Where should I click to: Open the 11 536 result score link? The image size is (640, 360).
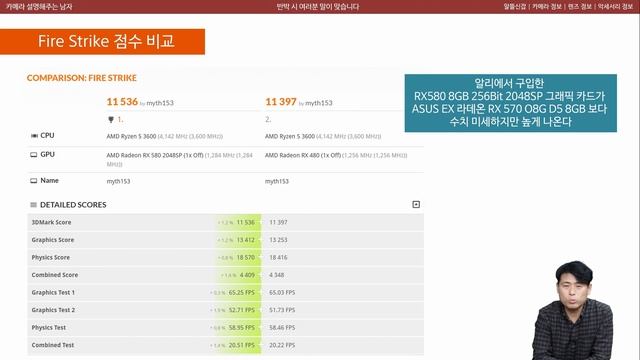122,102
